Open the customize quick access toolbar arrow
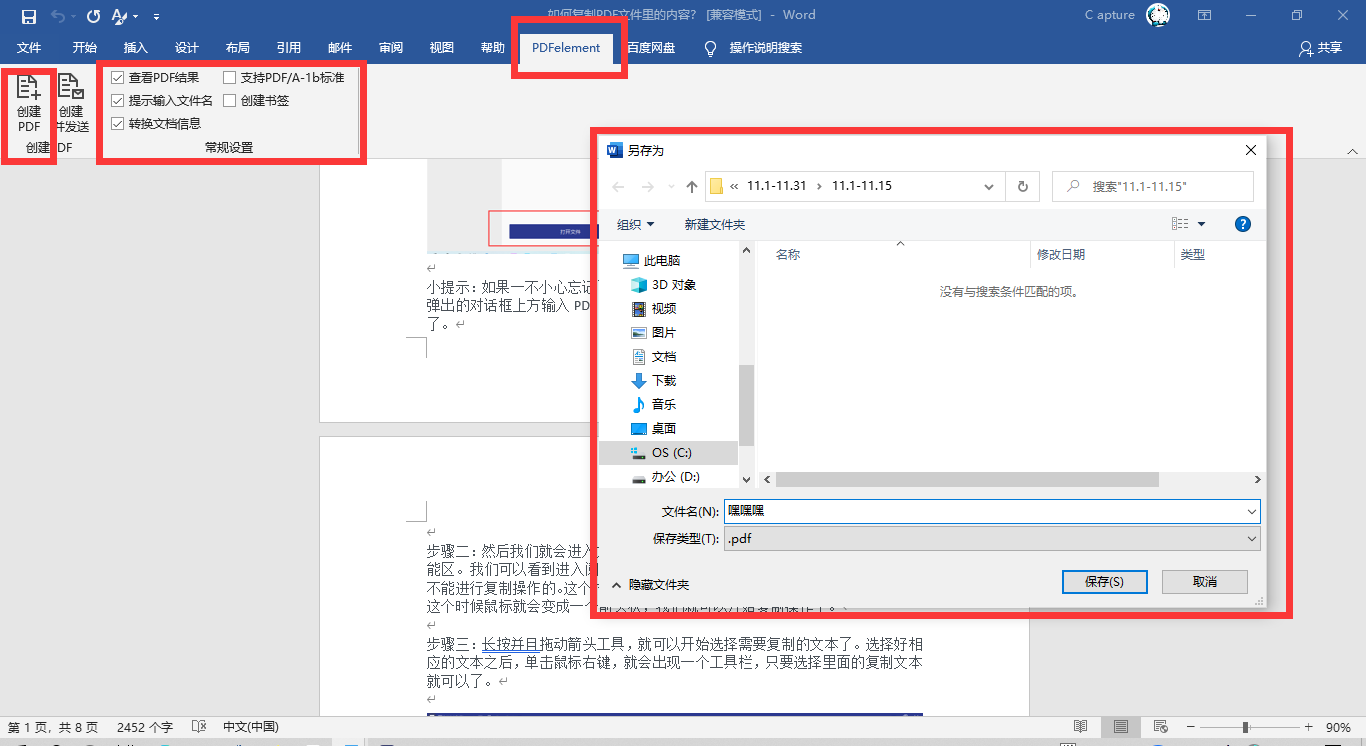Viewport: 1366px width, 746px height. click(x=157, y=16)
